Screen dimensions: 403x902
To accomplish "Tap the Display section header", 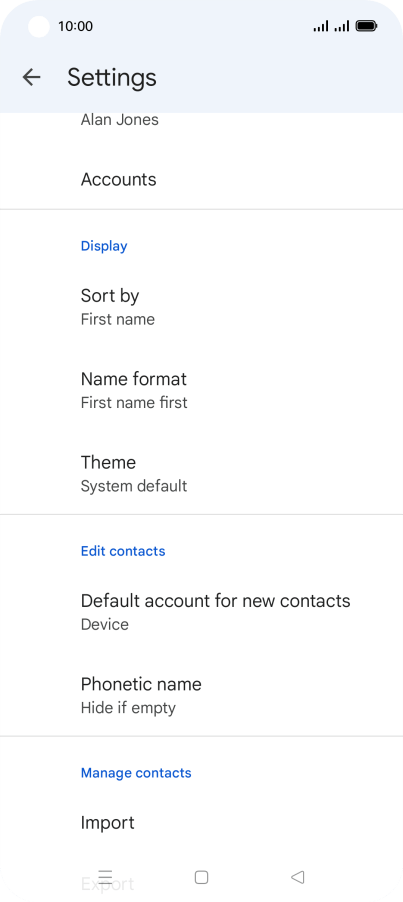I will pyautogui.click(x=104, y=246).
